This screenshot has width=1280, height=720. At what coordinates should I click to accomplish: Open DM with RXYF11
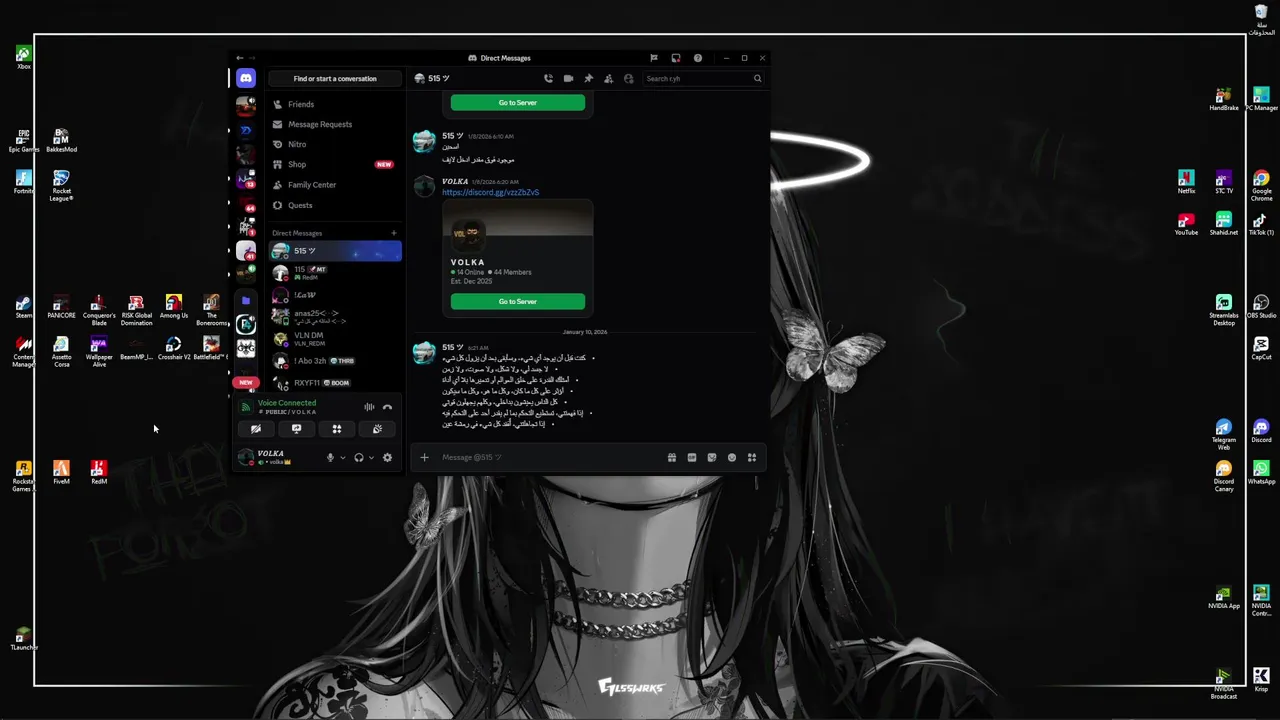(335, 383)
